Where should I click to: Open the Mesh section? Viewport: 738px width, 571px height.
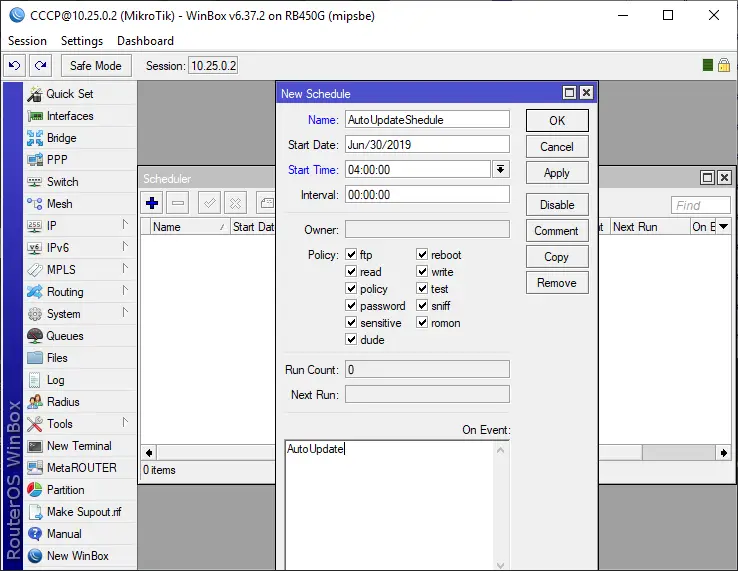[80, 204]
